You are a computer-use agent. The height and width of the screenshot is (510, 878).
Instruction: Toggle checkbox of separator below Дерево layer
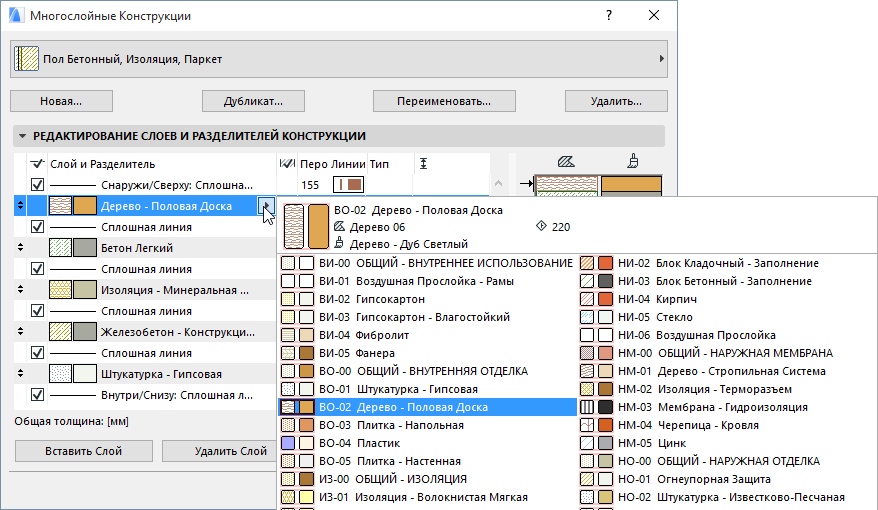(37, 227)
